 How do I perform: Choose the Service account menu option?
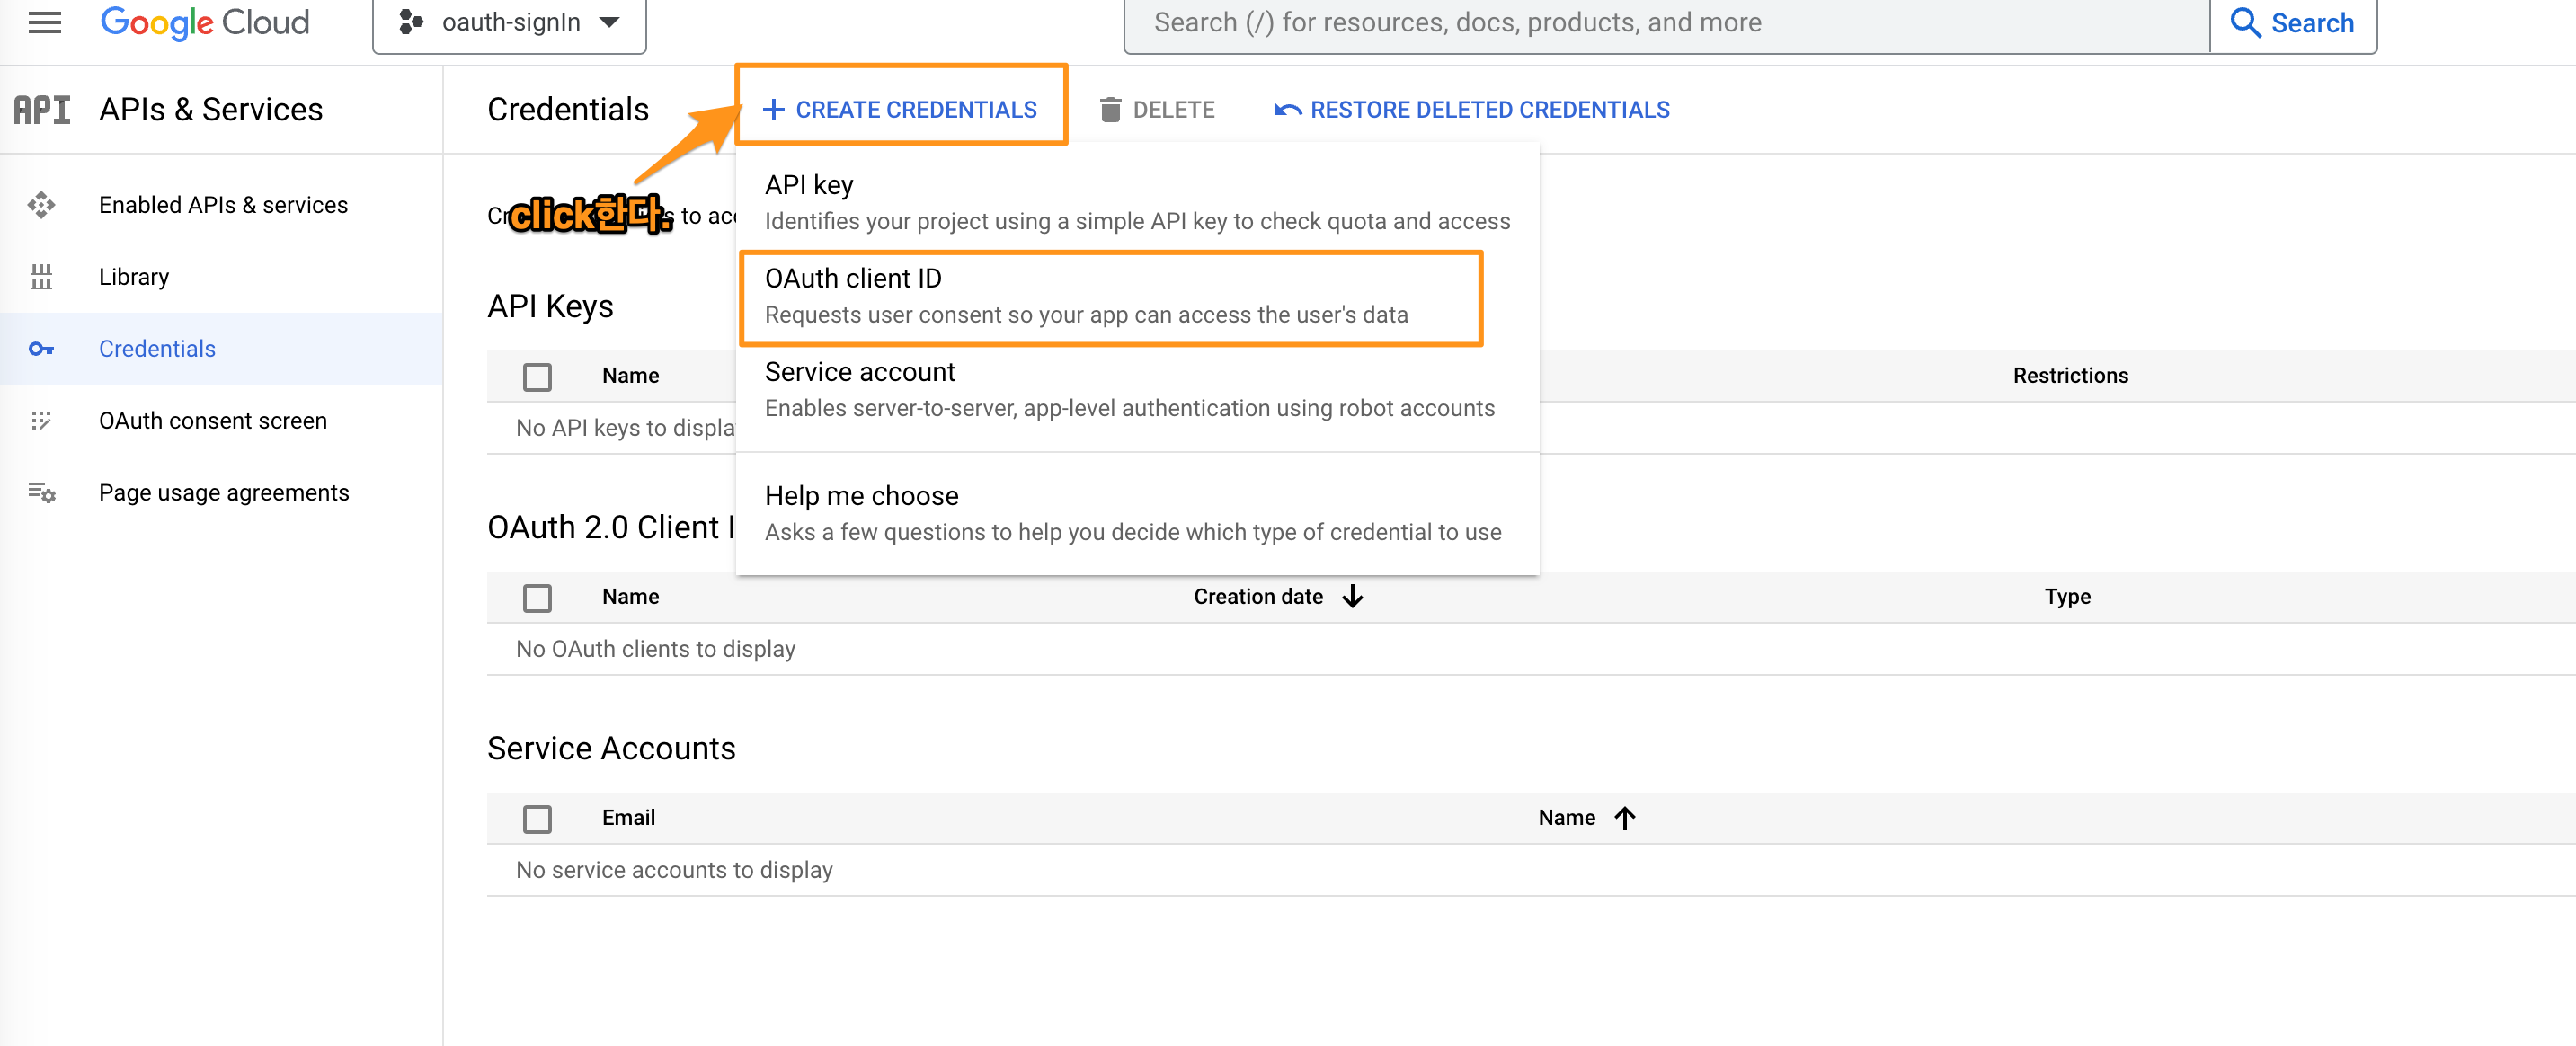point(1130,390)
